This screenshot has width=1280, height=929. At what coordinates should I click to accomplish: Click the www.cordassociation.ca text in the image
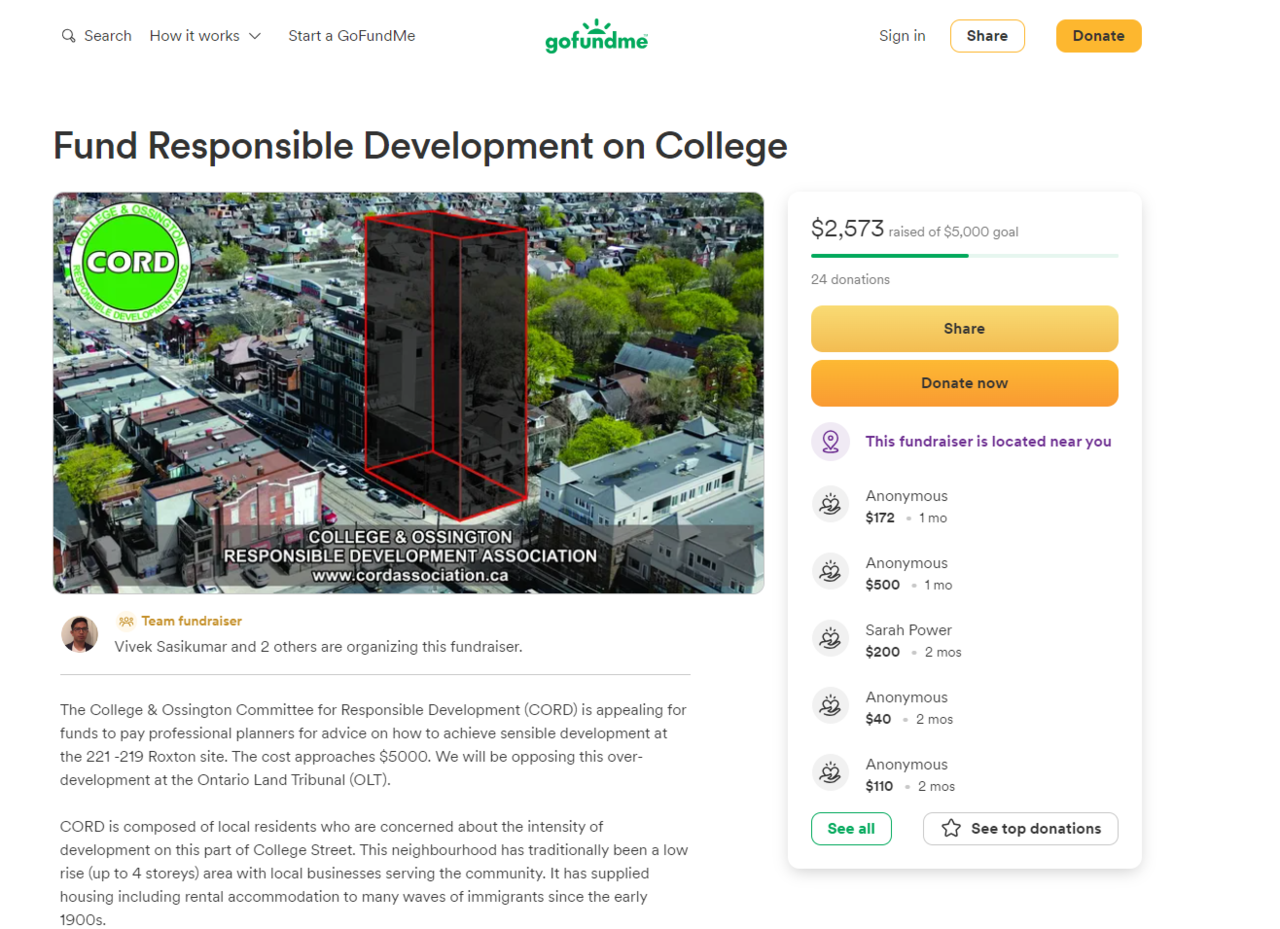pyautogui.click(x=409, y=576)
